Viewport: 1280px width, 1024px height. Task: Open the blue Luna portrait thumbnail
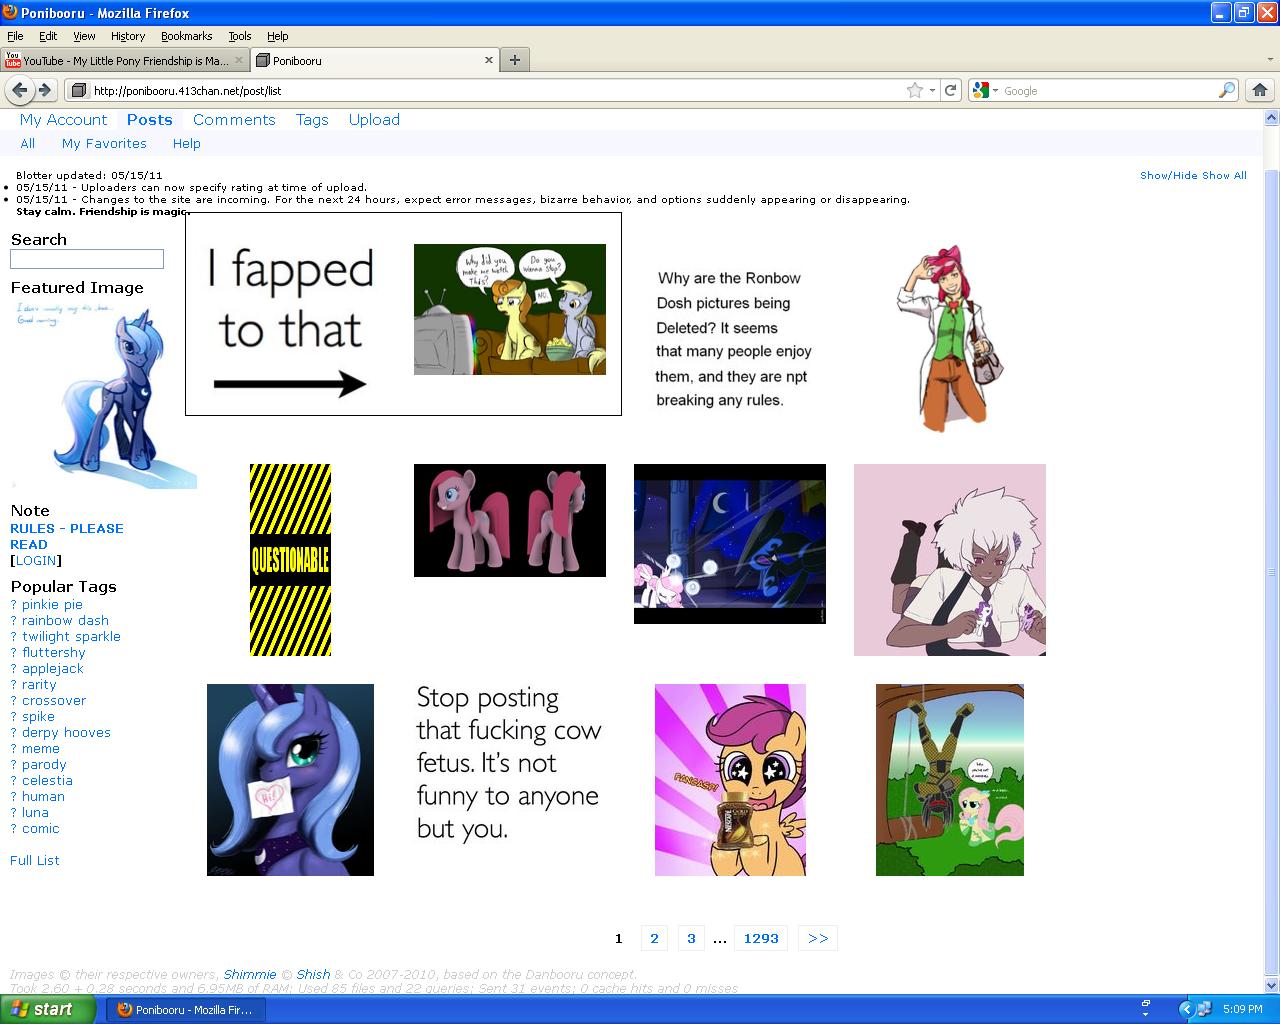[x=290, y=780]
